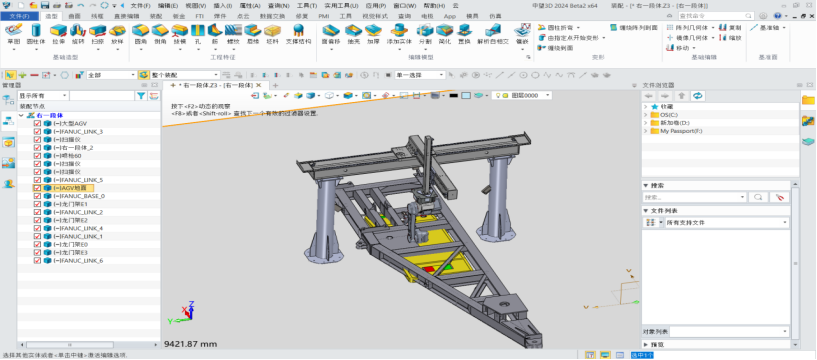Refresh the file browser panel
The width and height of the screenshot is (817, 360).
[x=698, y=96]
